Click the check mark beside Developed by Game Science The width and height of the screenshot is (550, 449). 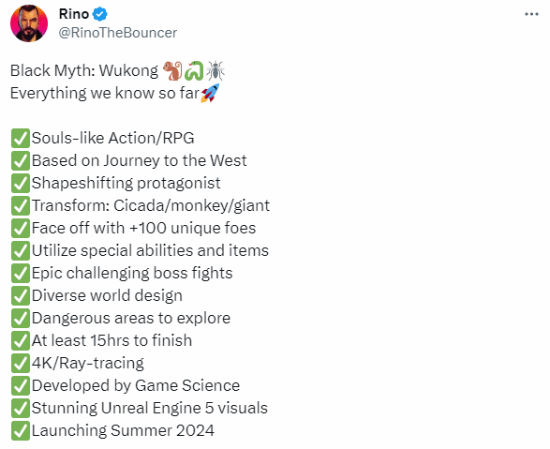tap(20, 386)
